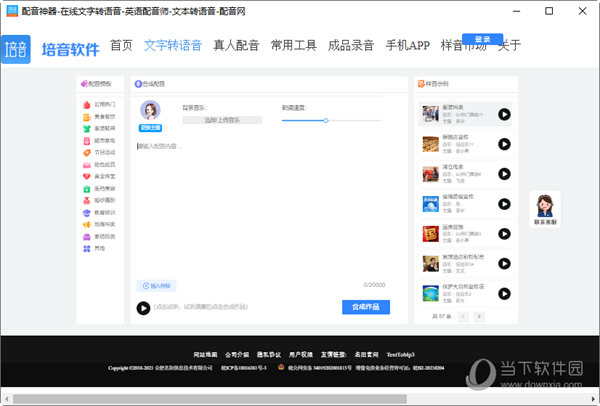This screenshot has height=406, width=600.
Task: Play the 疫情防疫宣传 sample audio
Action: point(504,204)
